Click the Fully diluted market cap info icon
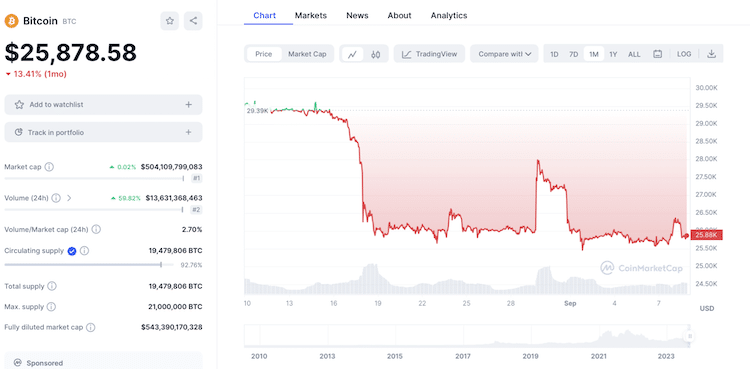 [x=90, y=327]
